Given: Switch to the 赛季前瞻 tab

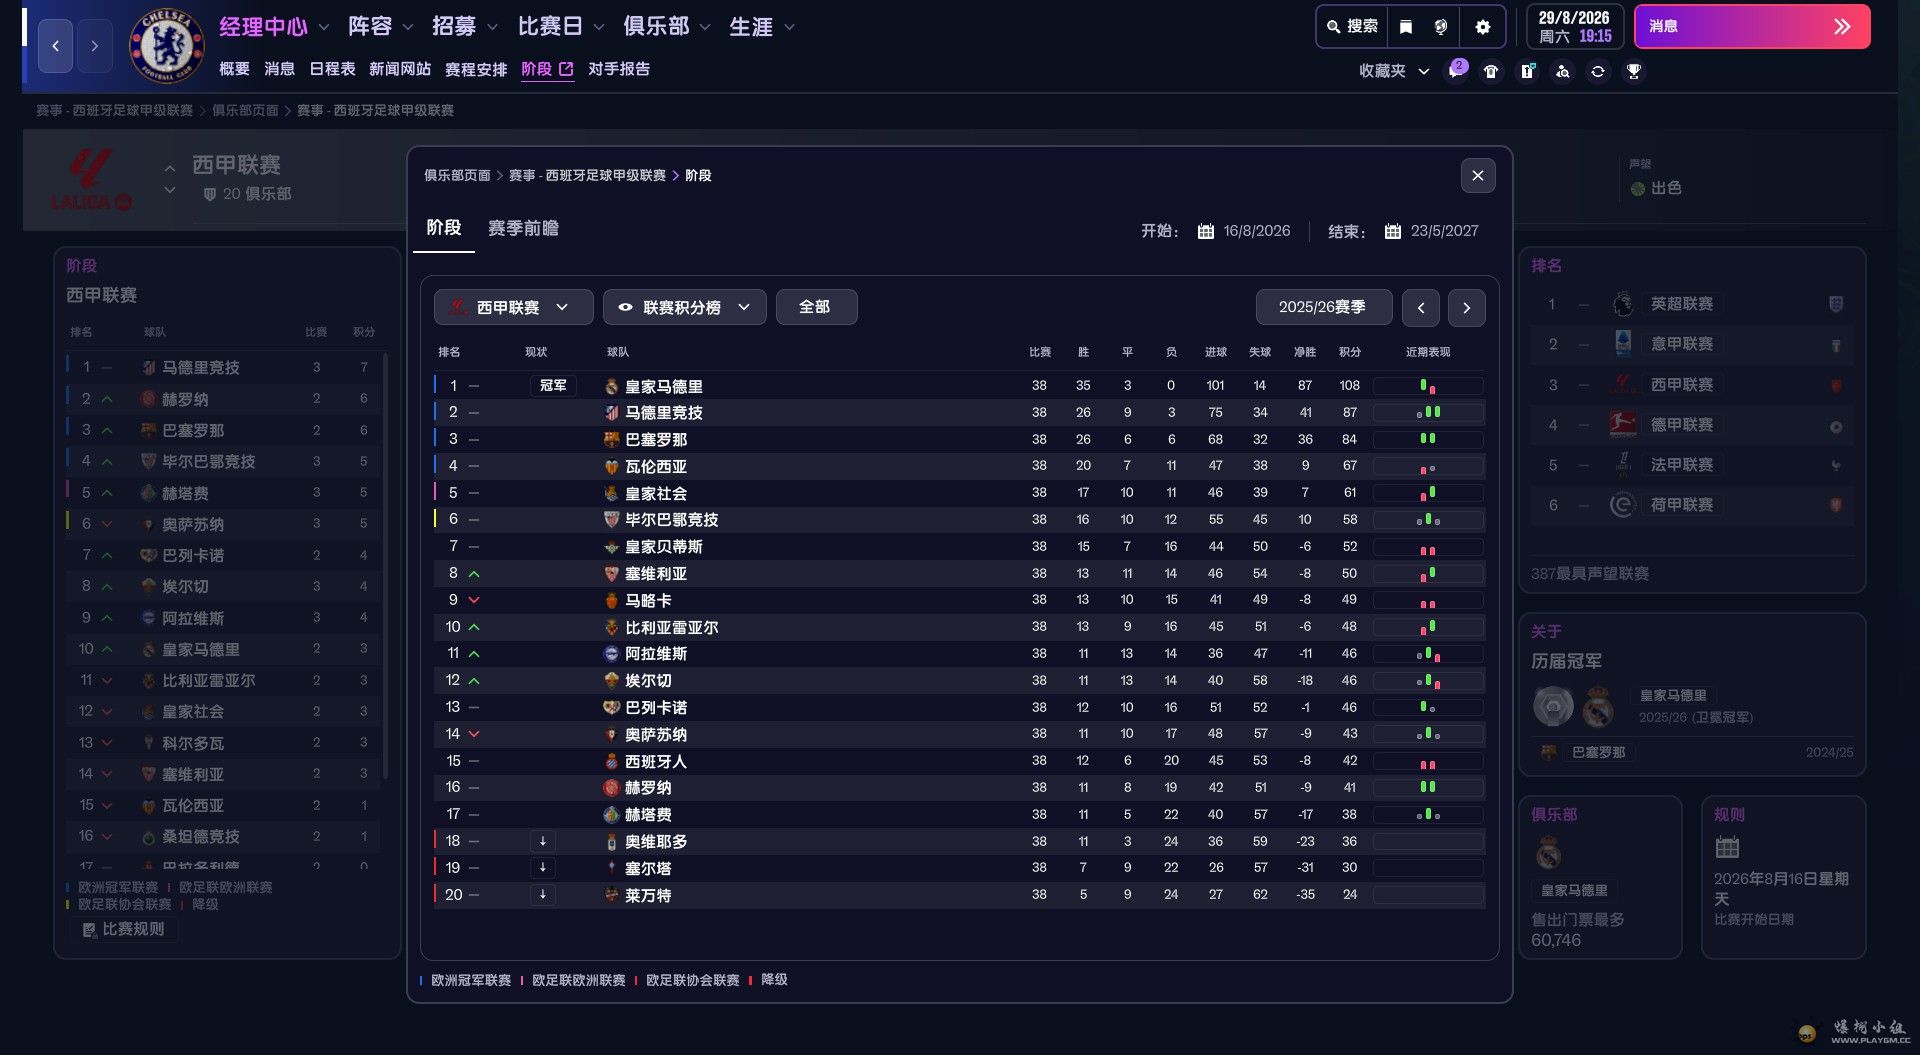Looking at the screenshot, I should click(523, 229).
